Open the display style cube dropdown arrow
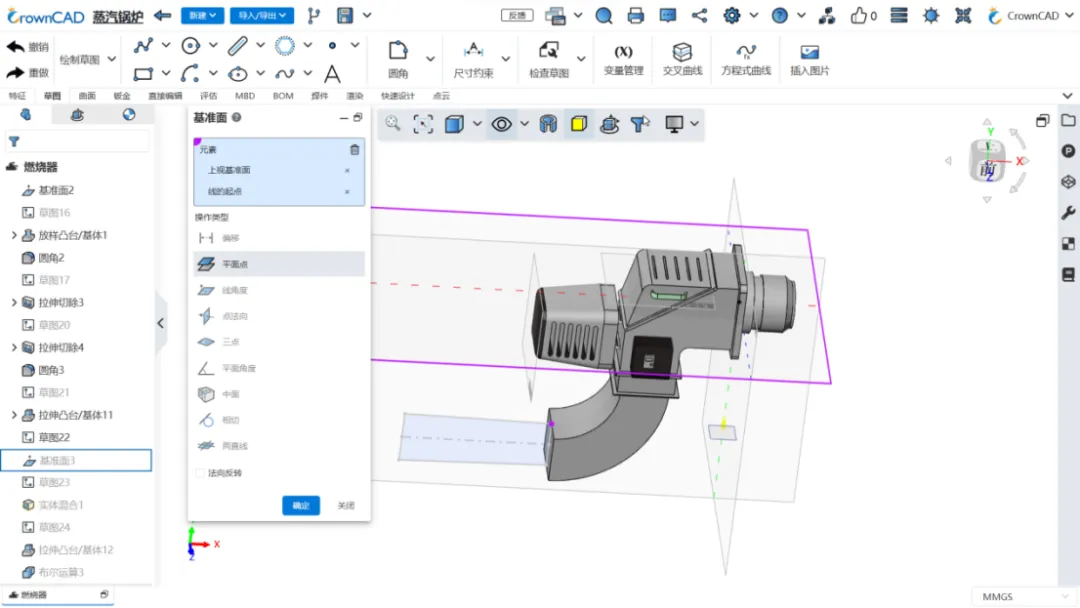1080x608 pixels. (x=477, y=124)
